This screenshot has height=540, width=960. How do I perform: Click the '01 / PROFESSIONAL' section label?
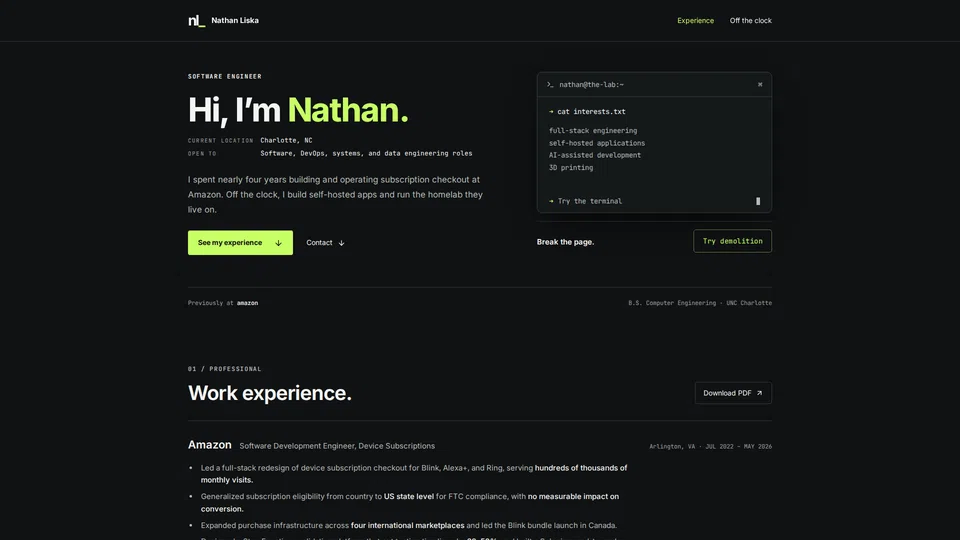[225, 369]
